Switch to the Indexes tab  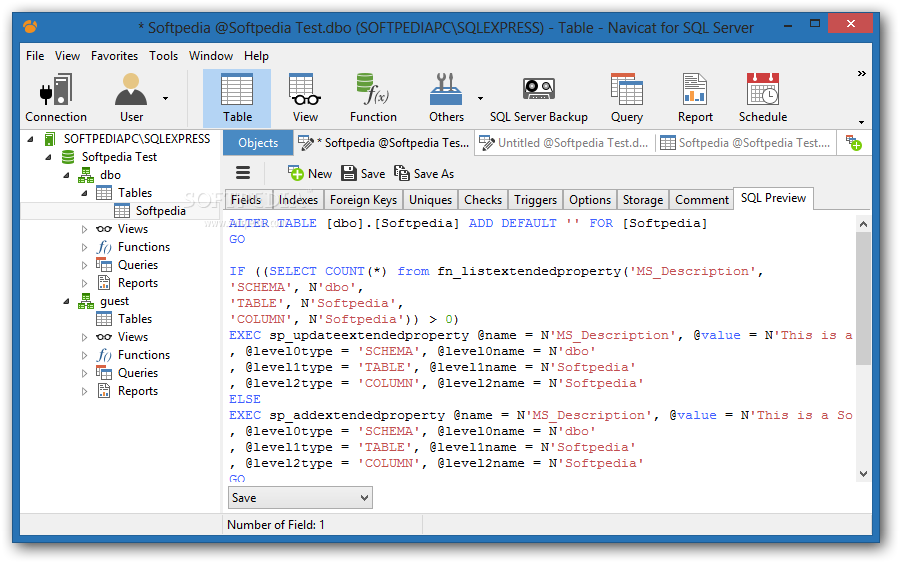click(298, 200)
